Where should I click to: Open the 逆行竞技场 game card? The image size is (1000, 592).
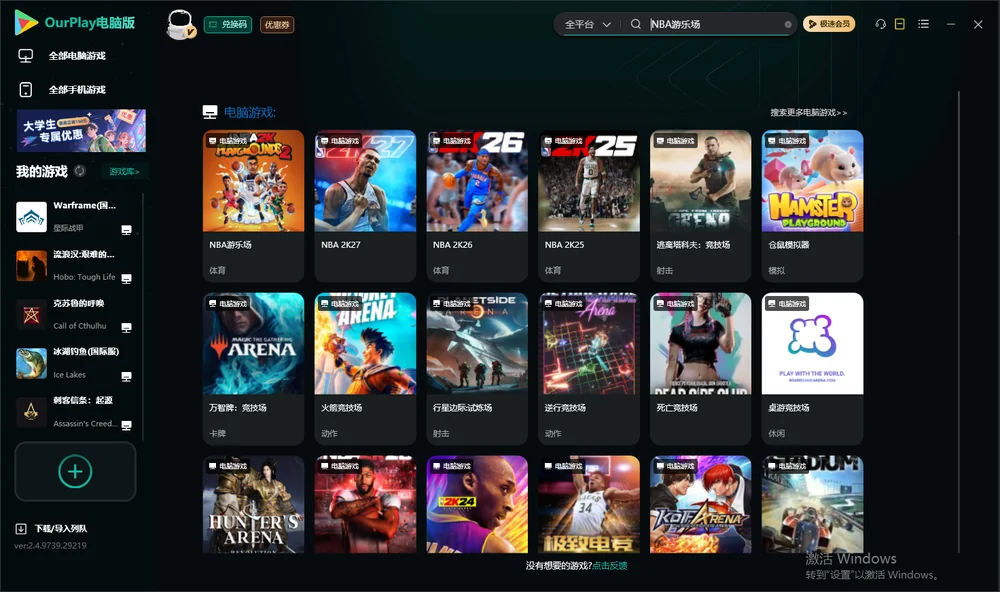(x=589, y=368)
